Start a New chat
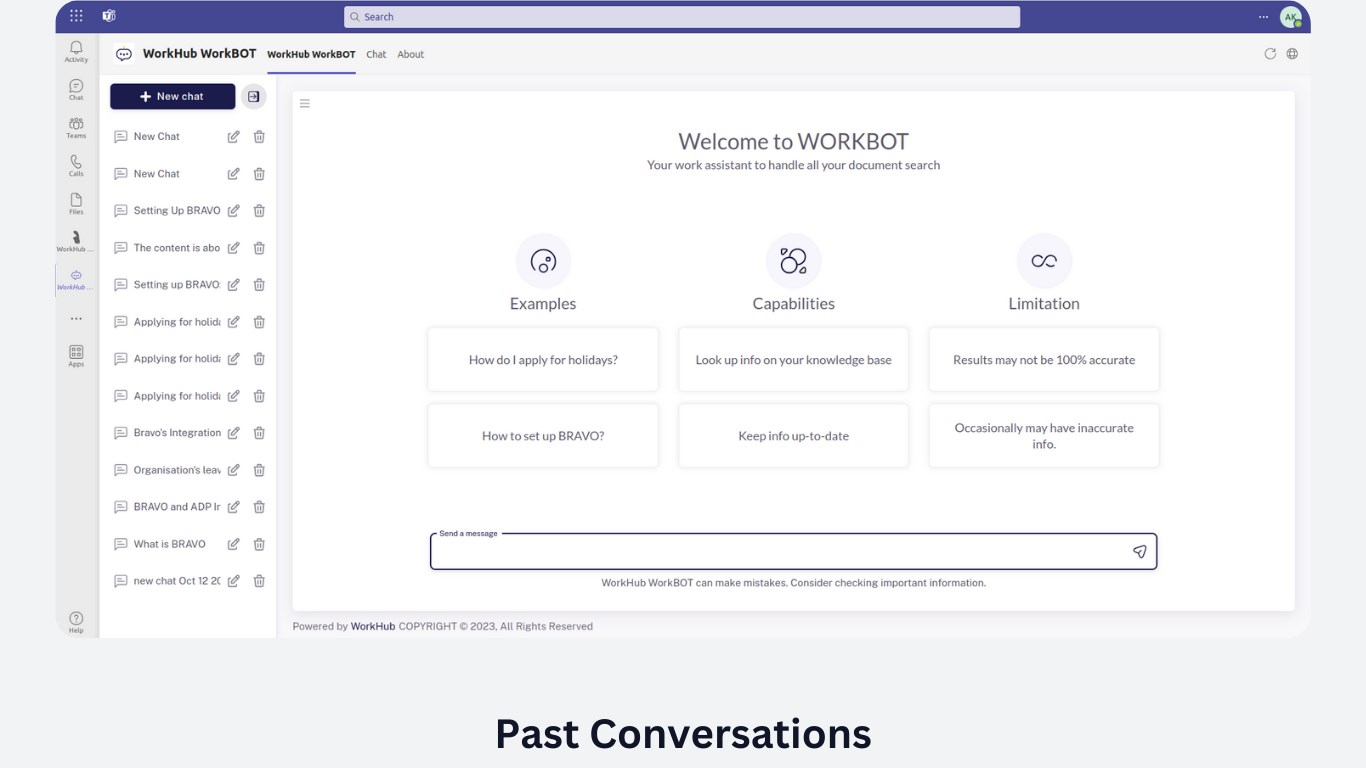 172,96
